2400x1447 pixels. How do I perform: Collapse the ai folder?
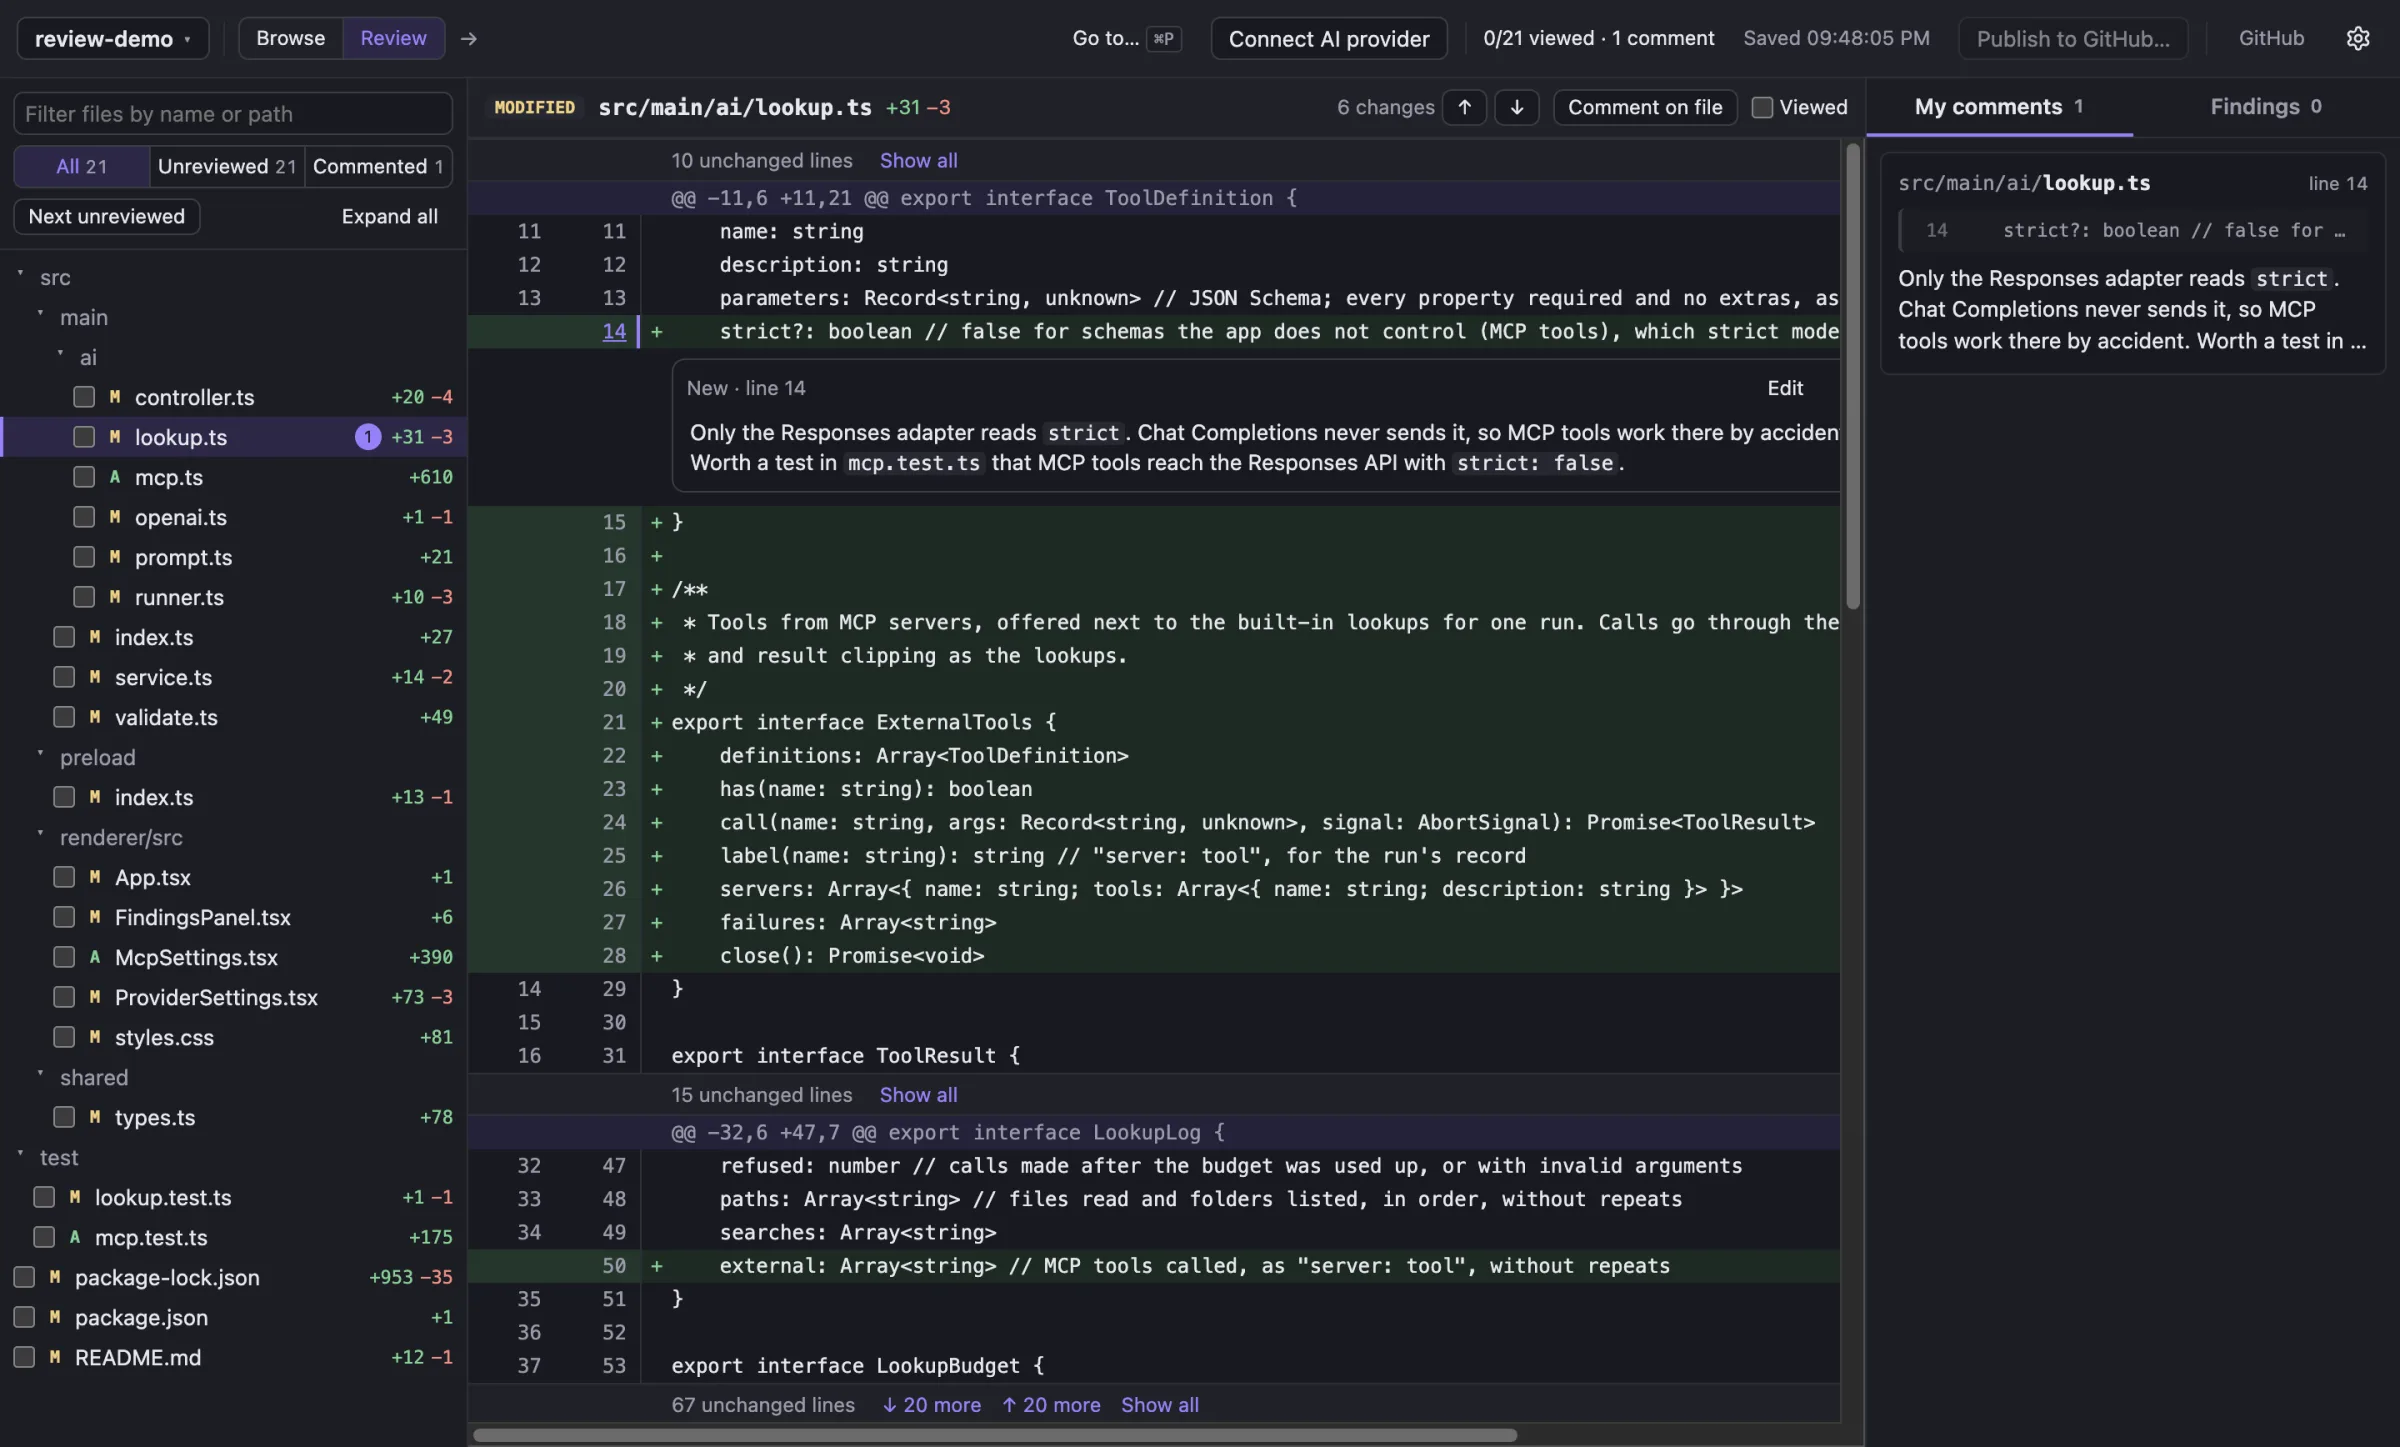(x=60, y=353)
